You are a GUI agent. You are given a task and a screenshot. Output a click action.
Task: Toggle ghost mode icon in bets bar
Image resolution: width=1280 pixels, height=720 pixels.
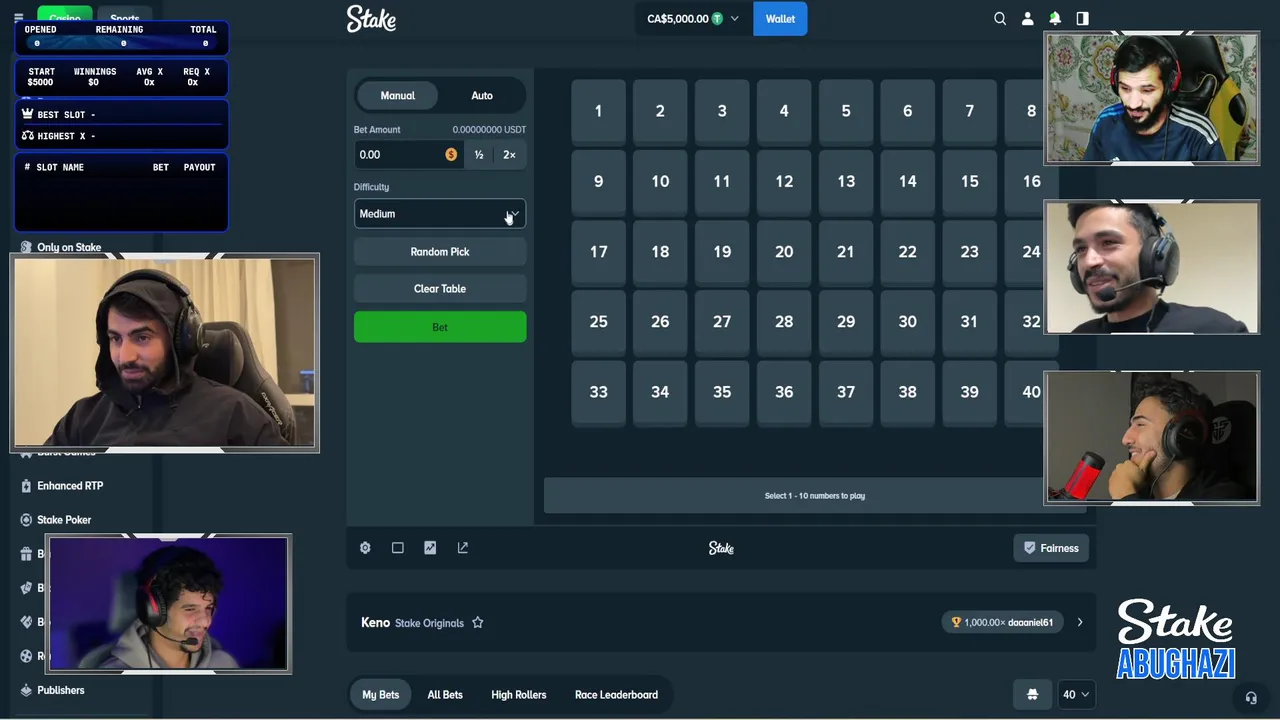tap(1032, 694)
